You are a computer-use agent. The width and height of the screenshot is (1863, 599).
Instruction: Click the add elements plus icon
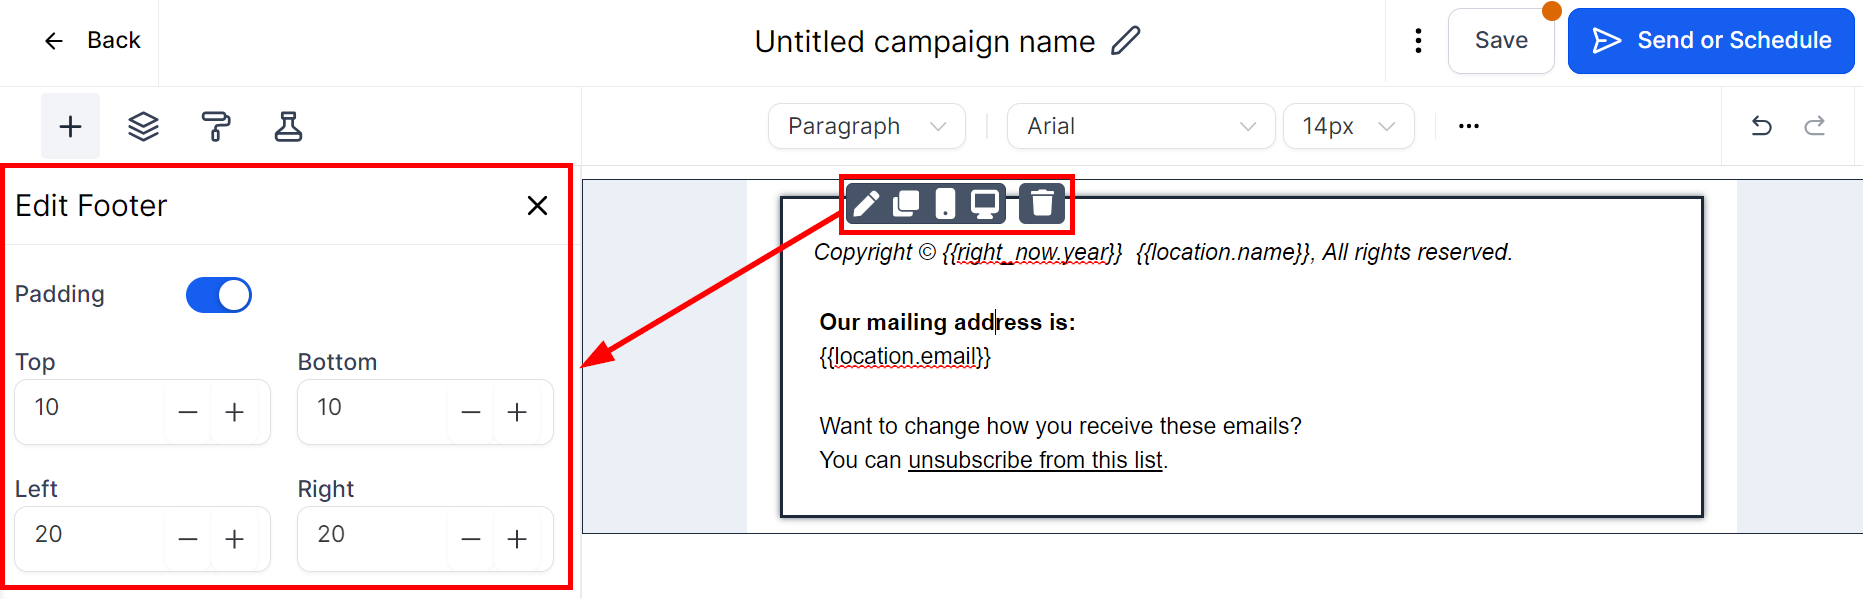click(70, 127)
